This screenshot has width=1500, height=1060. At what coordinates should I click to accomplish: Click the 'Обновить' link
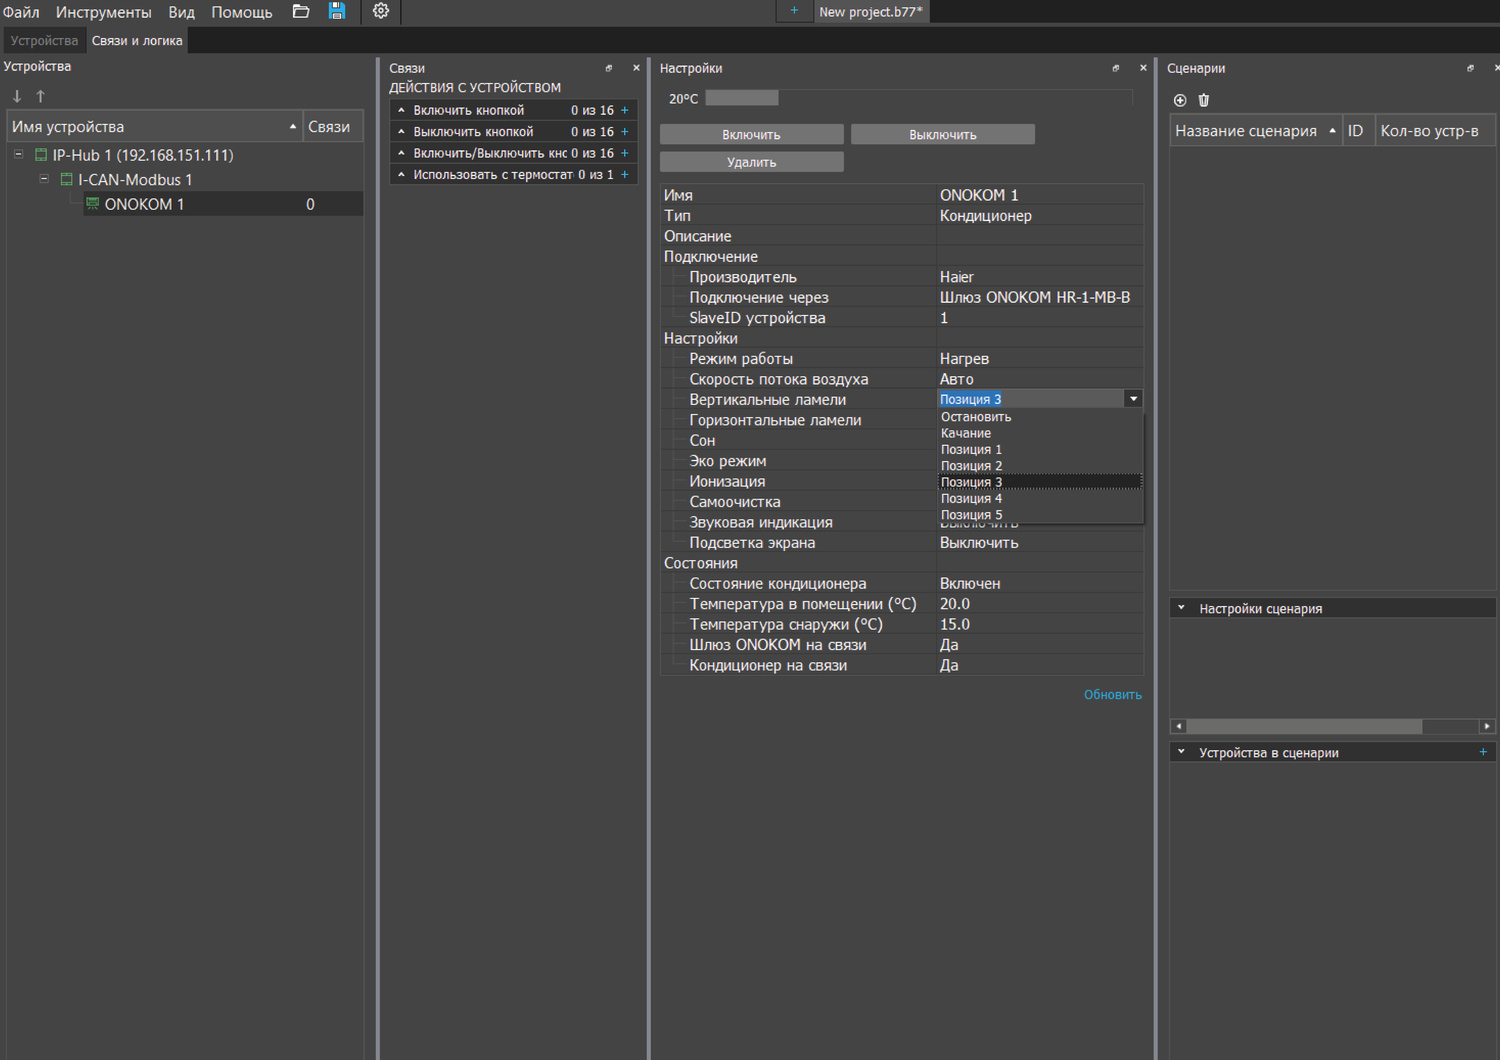click(x=1112, y=695)
